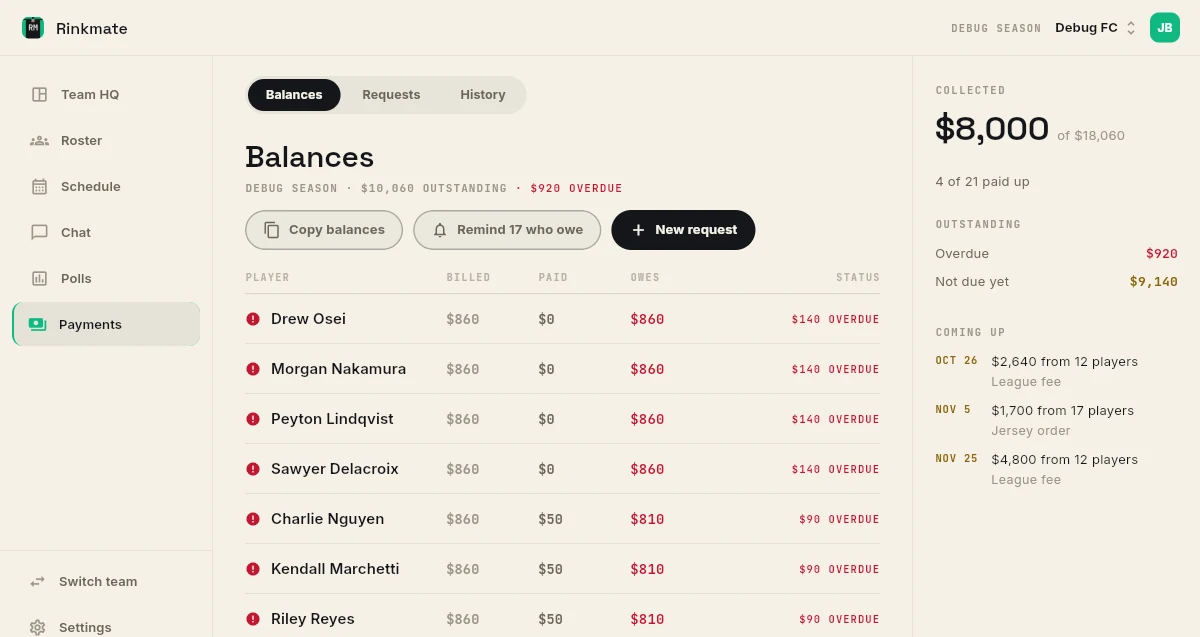Open Settings from the sidebar

click(x=106, y=627)
